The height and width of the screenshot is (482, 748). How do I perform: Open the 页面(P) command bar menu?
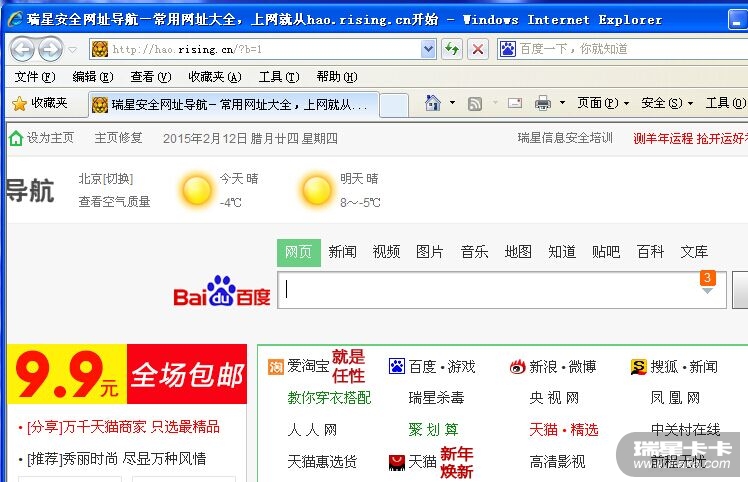603,103
